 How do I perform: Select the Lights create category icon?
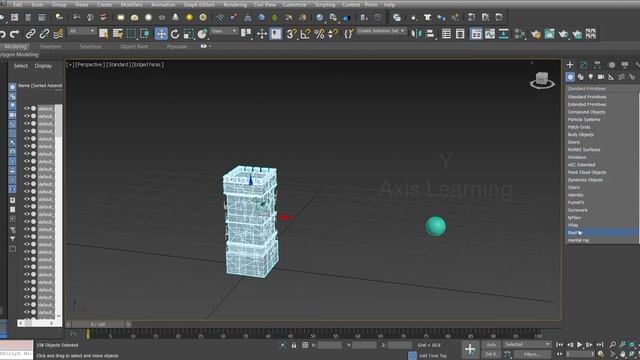pos(591,77)
